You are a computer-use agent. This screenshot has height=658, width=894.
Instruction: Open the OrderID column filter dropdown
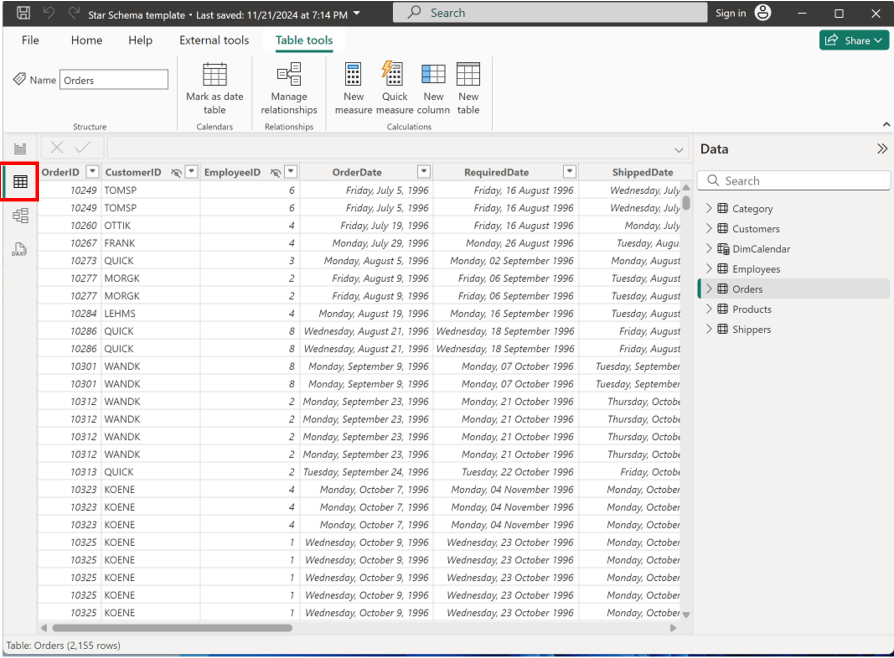[x=92, y=172]
